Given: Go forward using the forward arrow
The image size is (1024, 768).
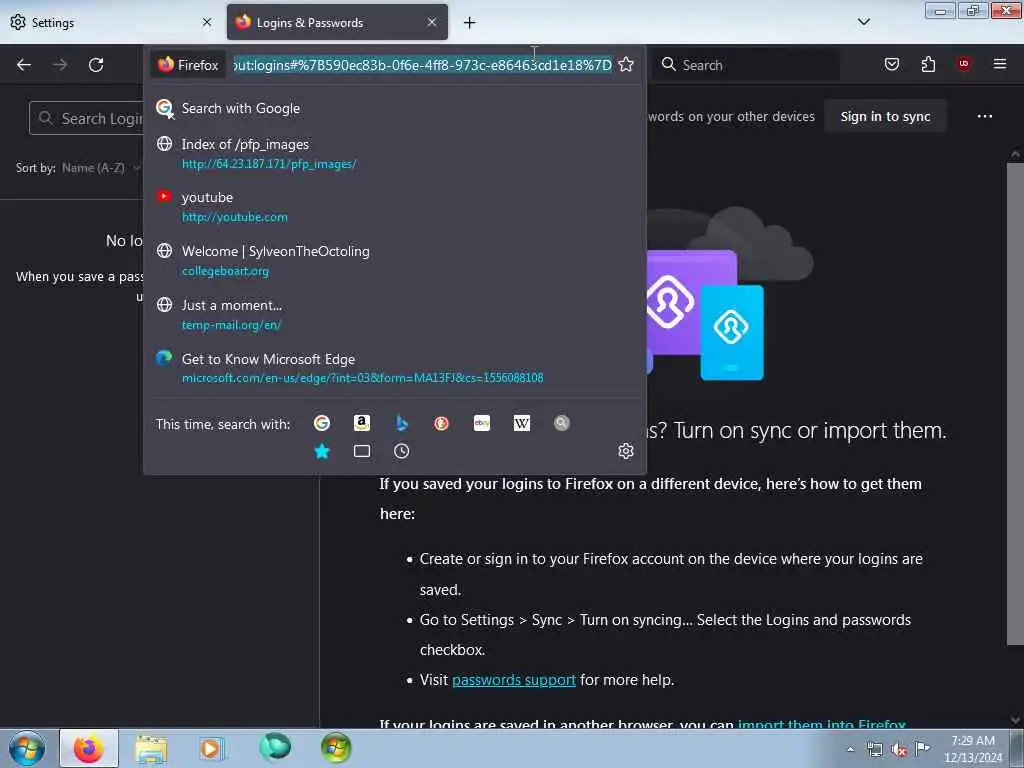Looking at the screenshot, I should (60, 65).
